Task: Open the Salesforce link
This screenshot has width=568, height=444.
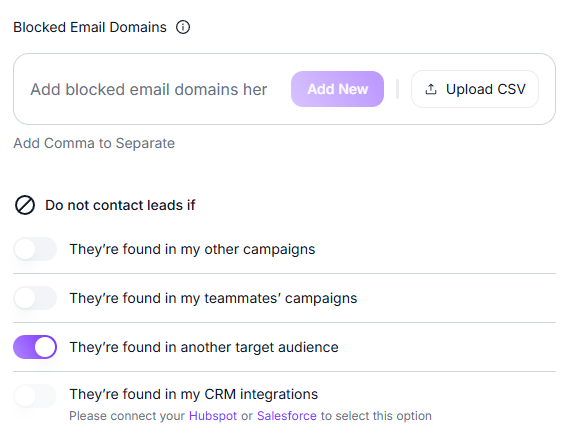Action: click(x=287, y=416)
